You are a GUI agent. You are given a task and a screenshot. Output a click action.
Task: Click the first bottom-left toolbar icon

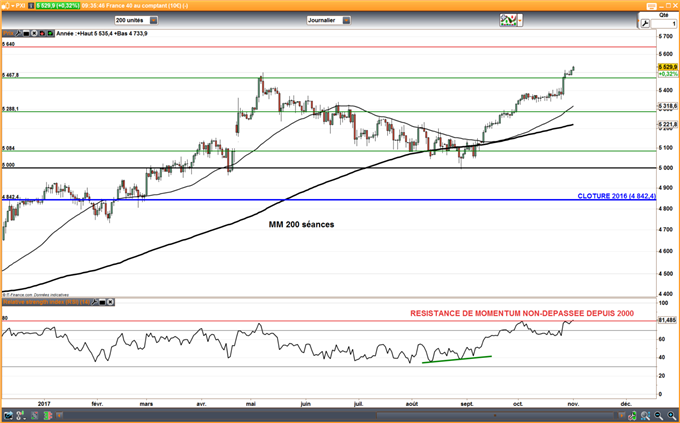(8, 415)
